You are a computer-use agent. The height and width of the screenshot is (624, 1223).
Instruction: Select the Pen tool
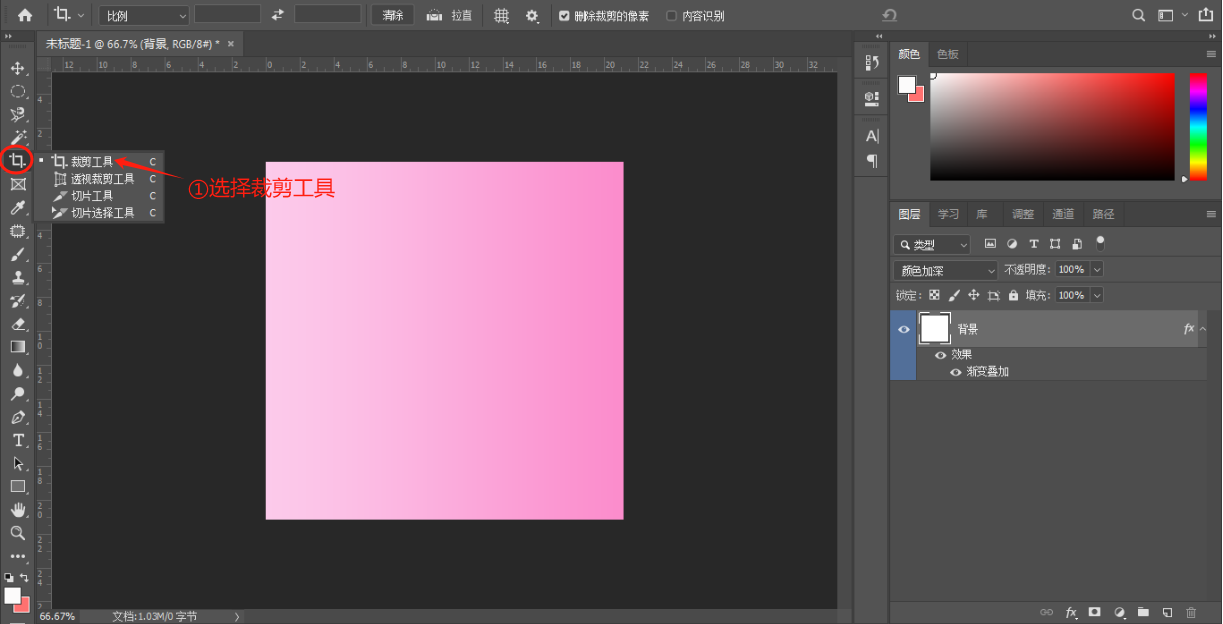pyautogui.click(x=17, y=417)
